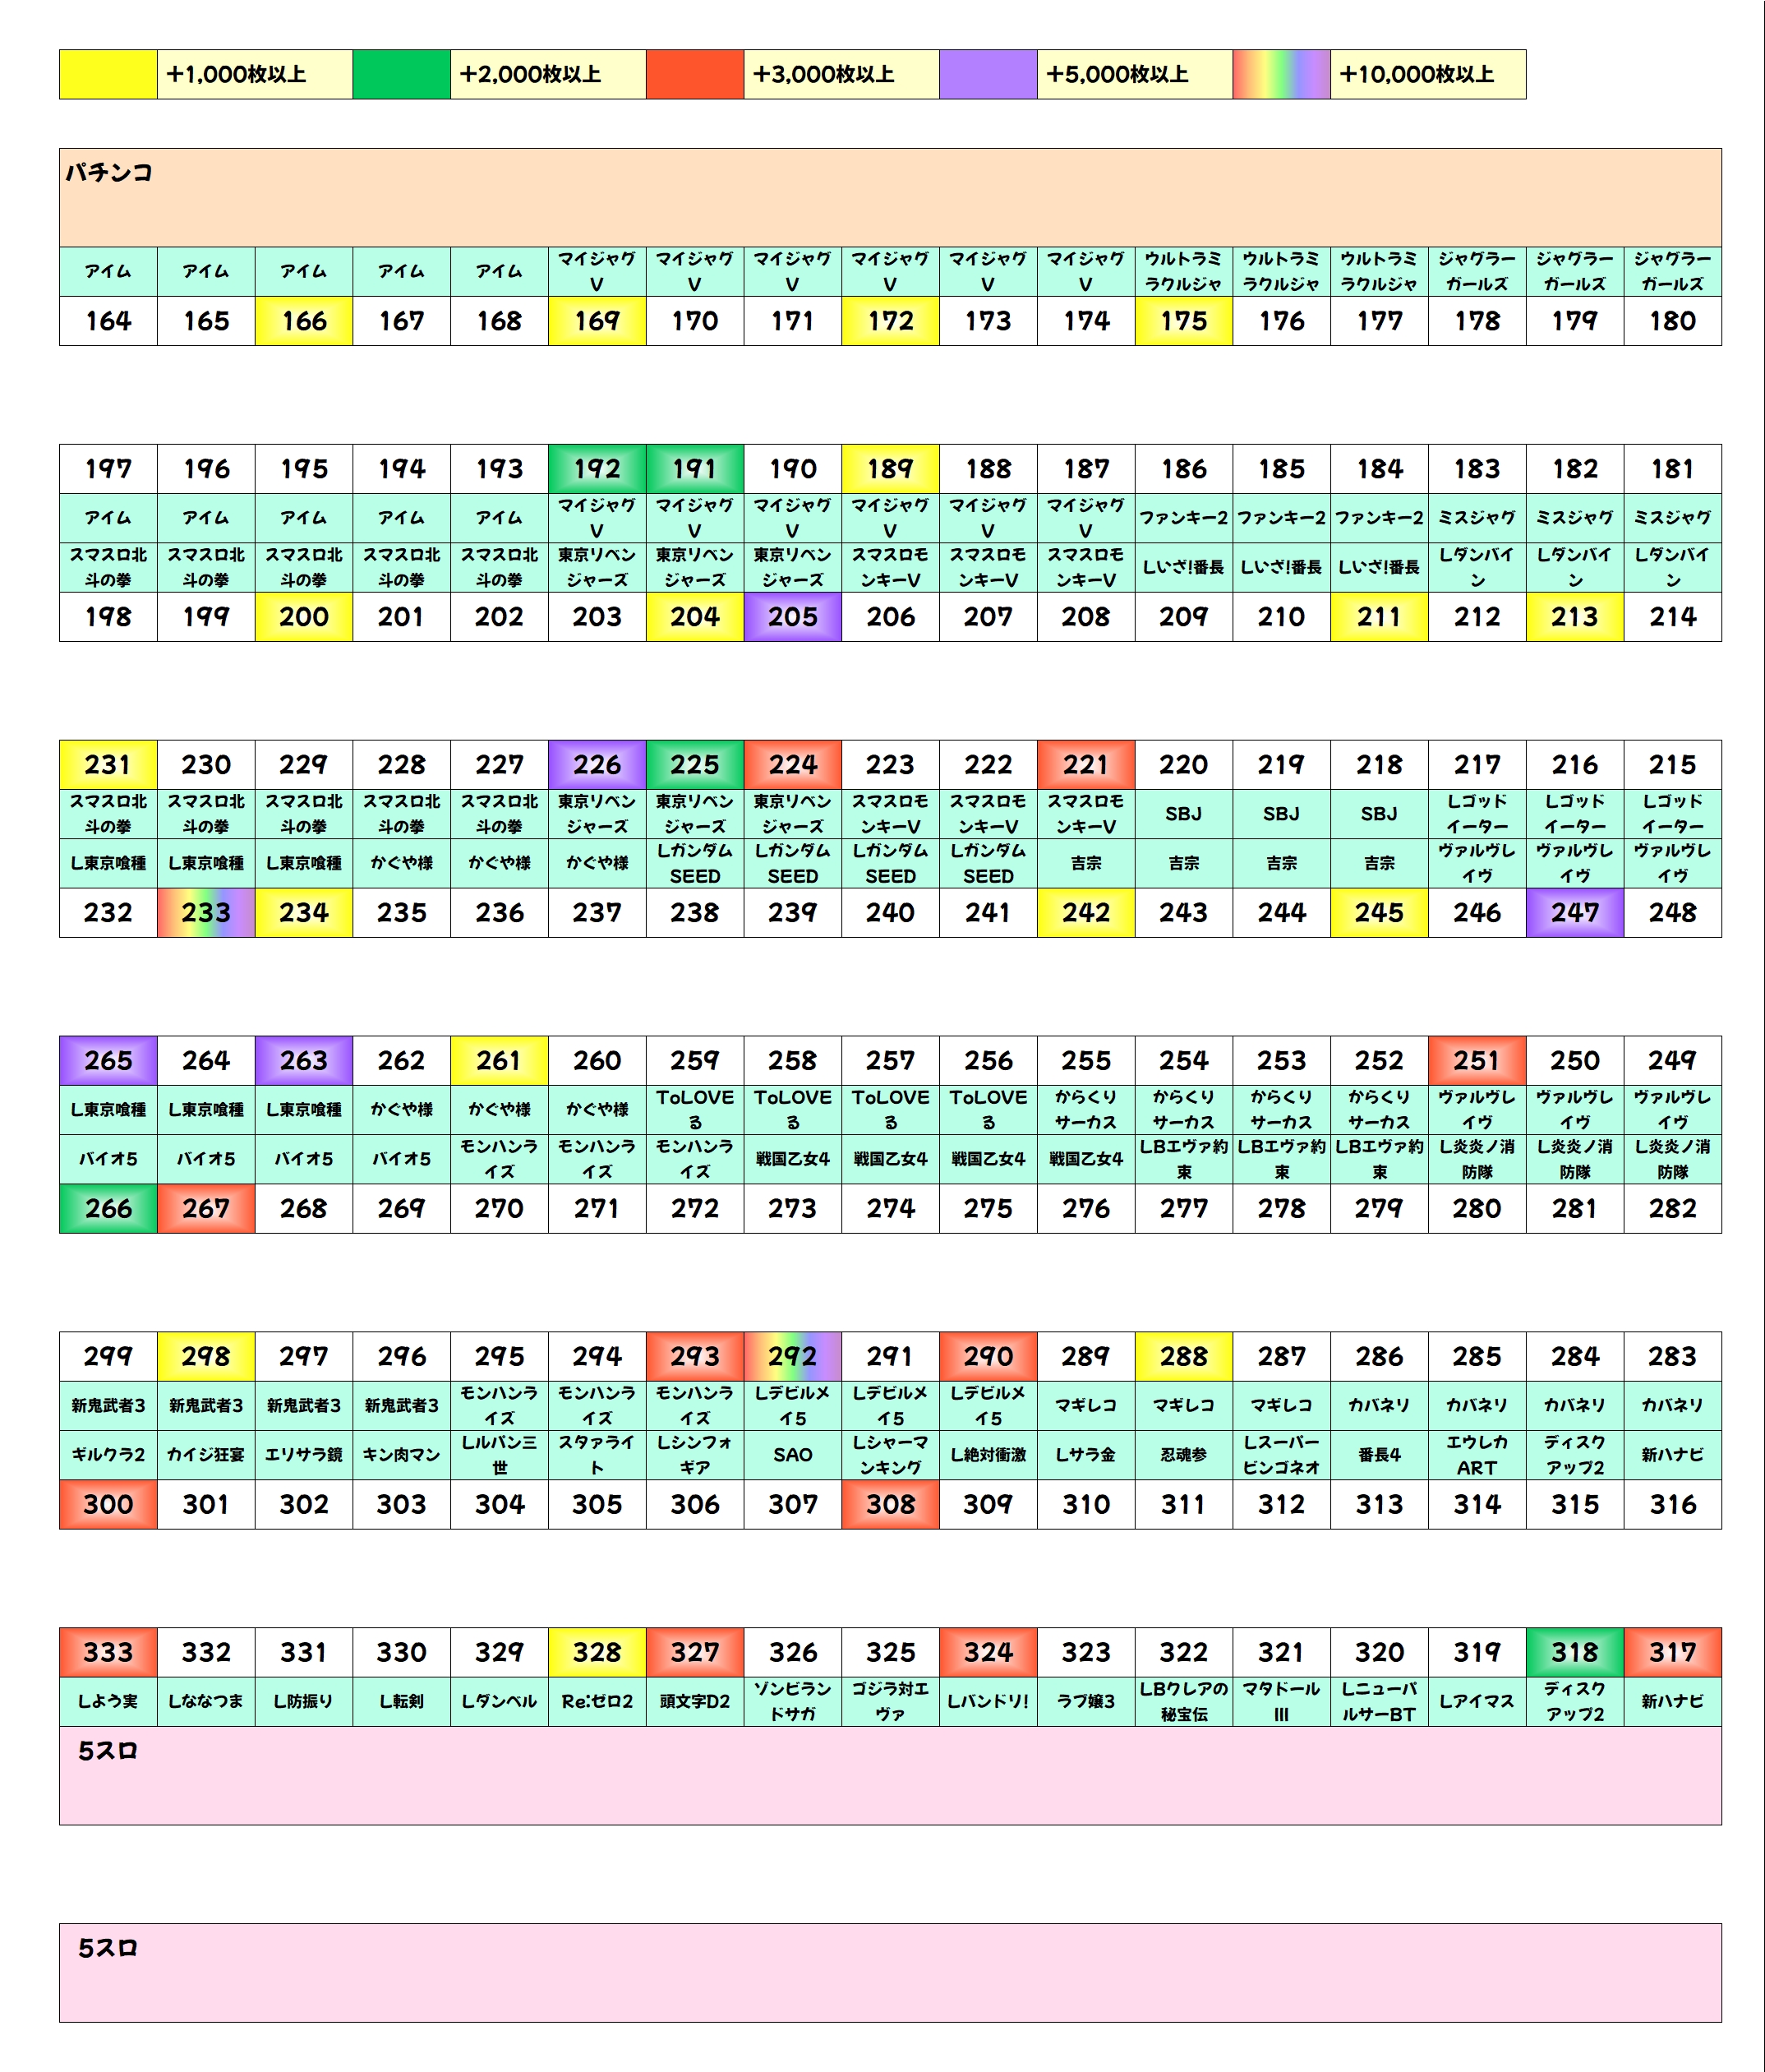
Task: Click rainbow-highlighted machine number 292
Action: tap(792, 1356)
